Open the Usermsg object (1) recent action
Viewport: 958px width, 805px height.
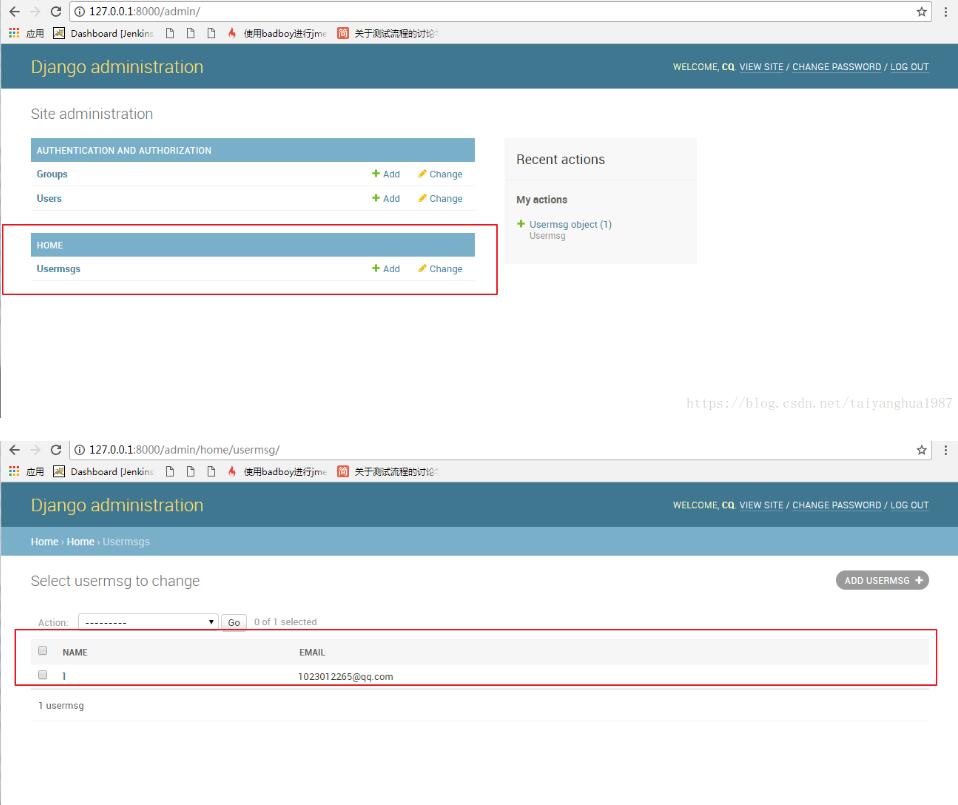click(x=570, y=225)
